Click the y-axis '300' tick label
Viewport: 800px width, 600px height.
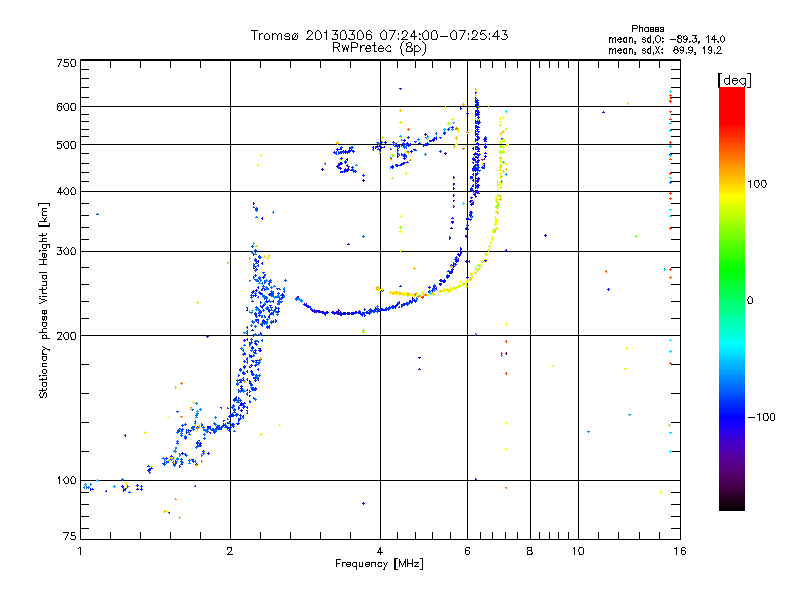point(66,251)
